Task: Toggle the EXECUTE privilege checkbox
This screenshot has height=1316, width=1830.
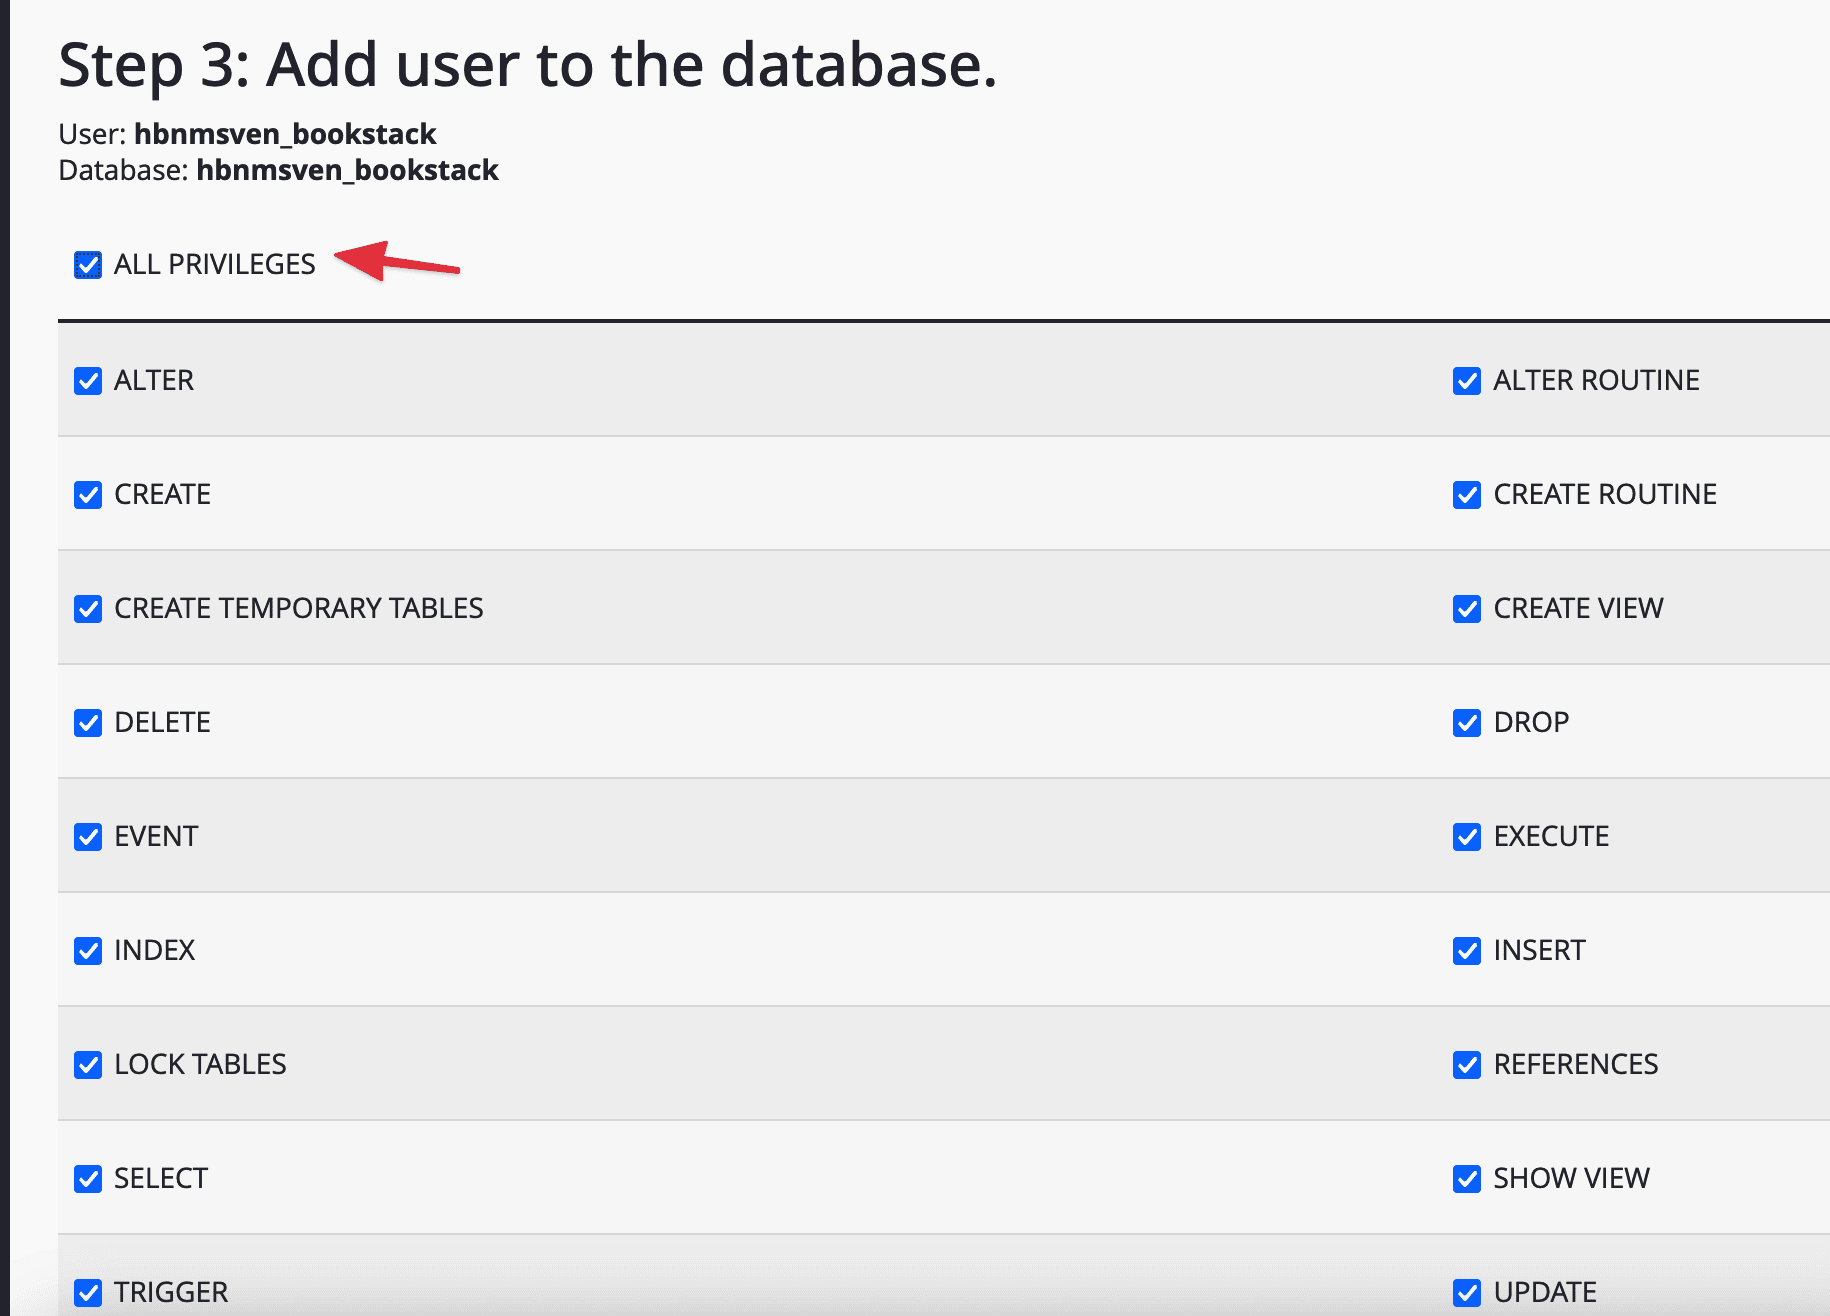Action: pyautogui.click(x=1467, y=837)
